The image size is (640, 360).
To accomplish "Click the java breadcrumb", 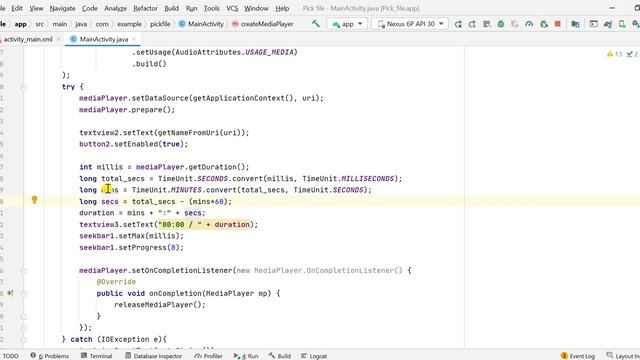I will 81,24.
